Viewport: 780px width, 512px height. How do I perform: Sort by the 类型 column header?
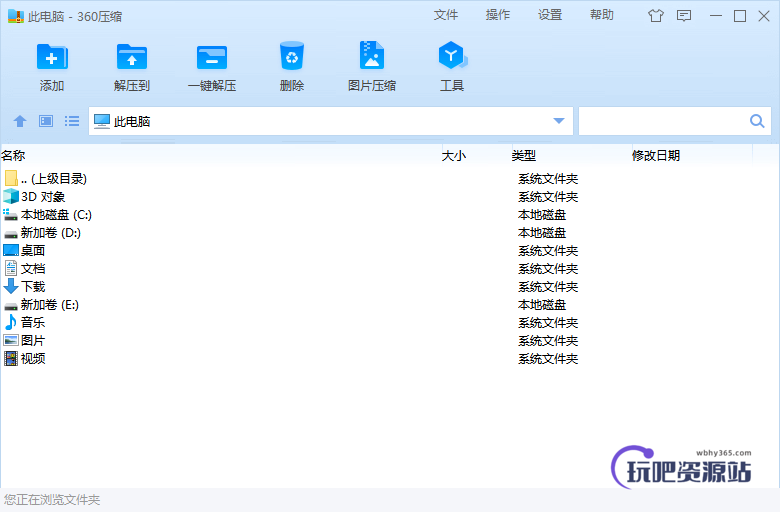coord(524,156)
